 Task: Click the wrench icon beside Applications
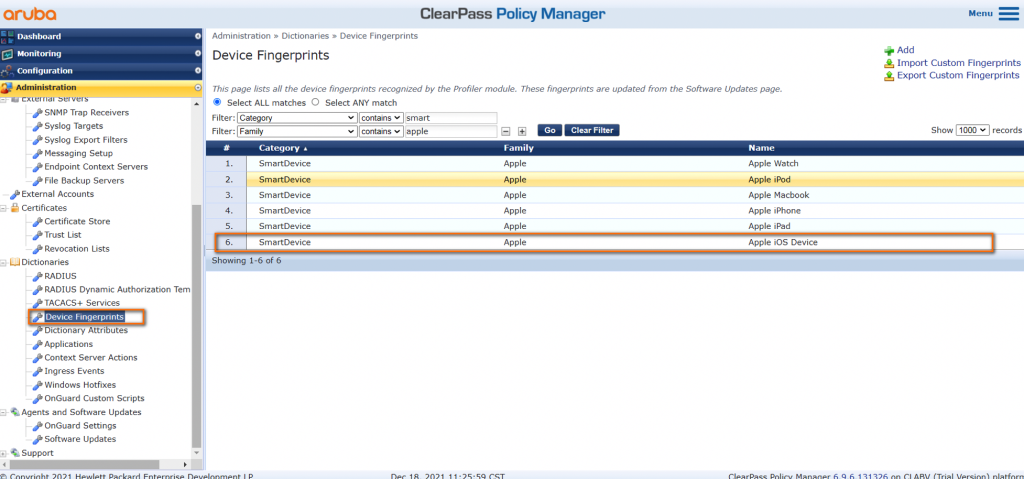[x=38, y=344]
